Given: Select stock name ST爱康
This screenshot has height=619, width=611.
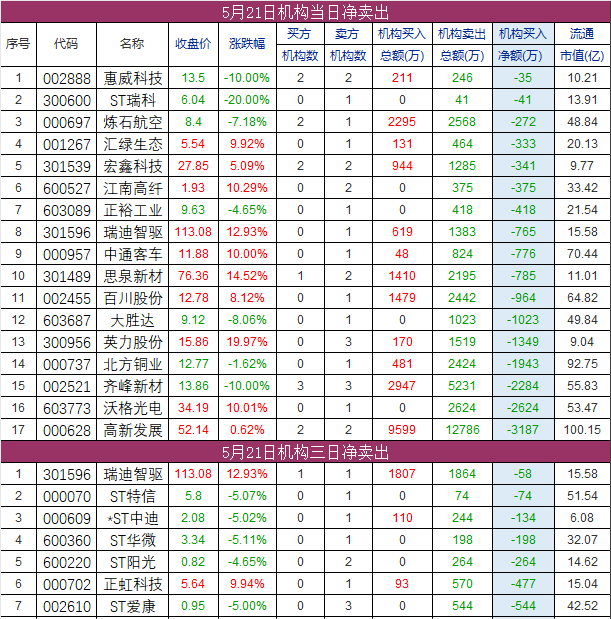Looking at the screenshot, I should click(x=133, y=606).
